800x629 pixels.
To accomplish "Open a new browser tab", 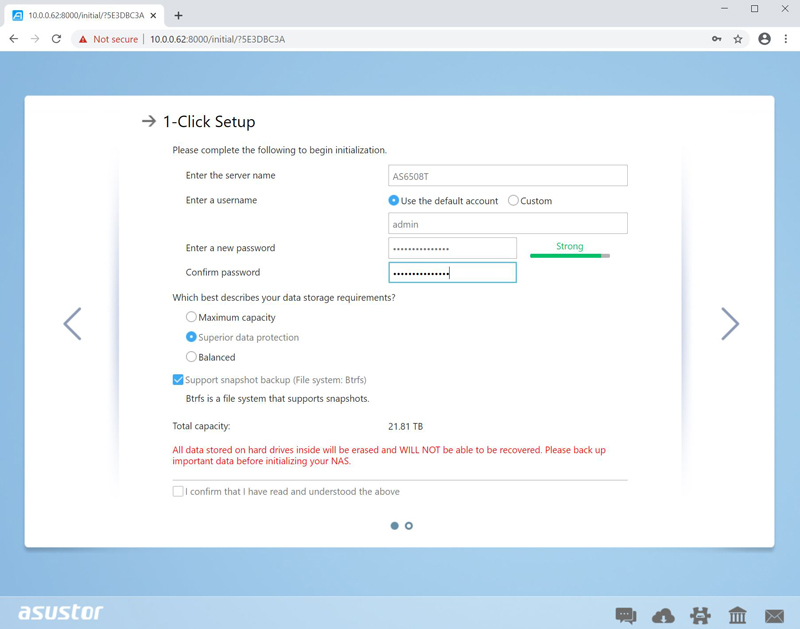I will tap(178, 15).
